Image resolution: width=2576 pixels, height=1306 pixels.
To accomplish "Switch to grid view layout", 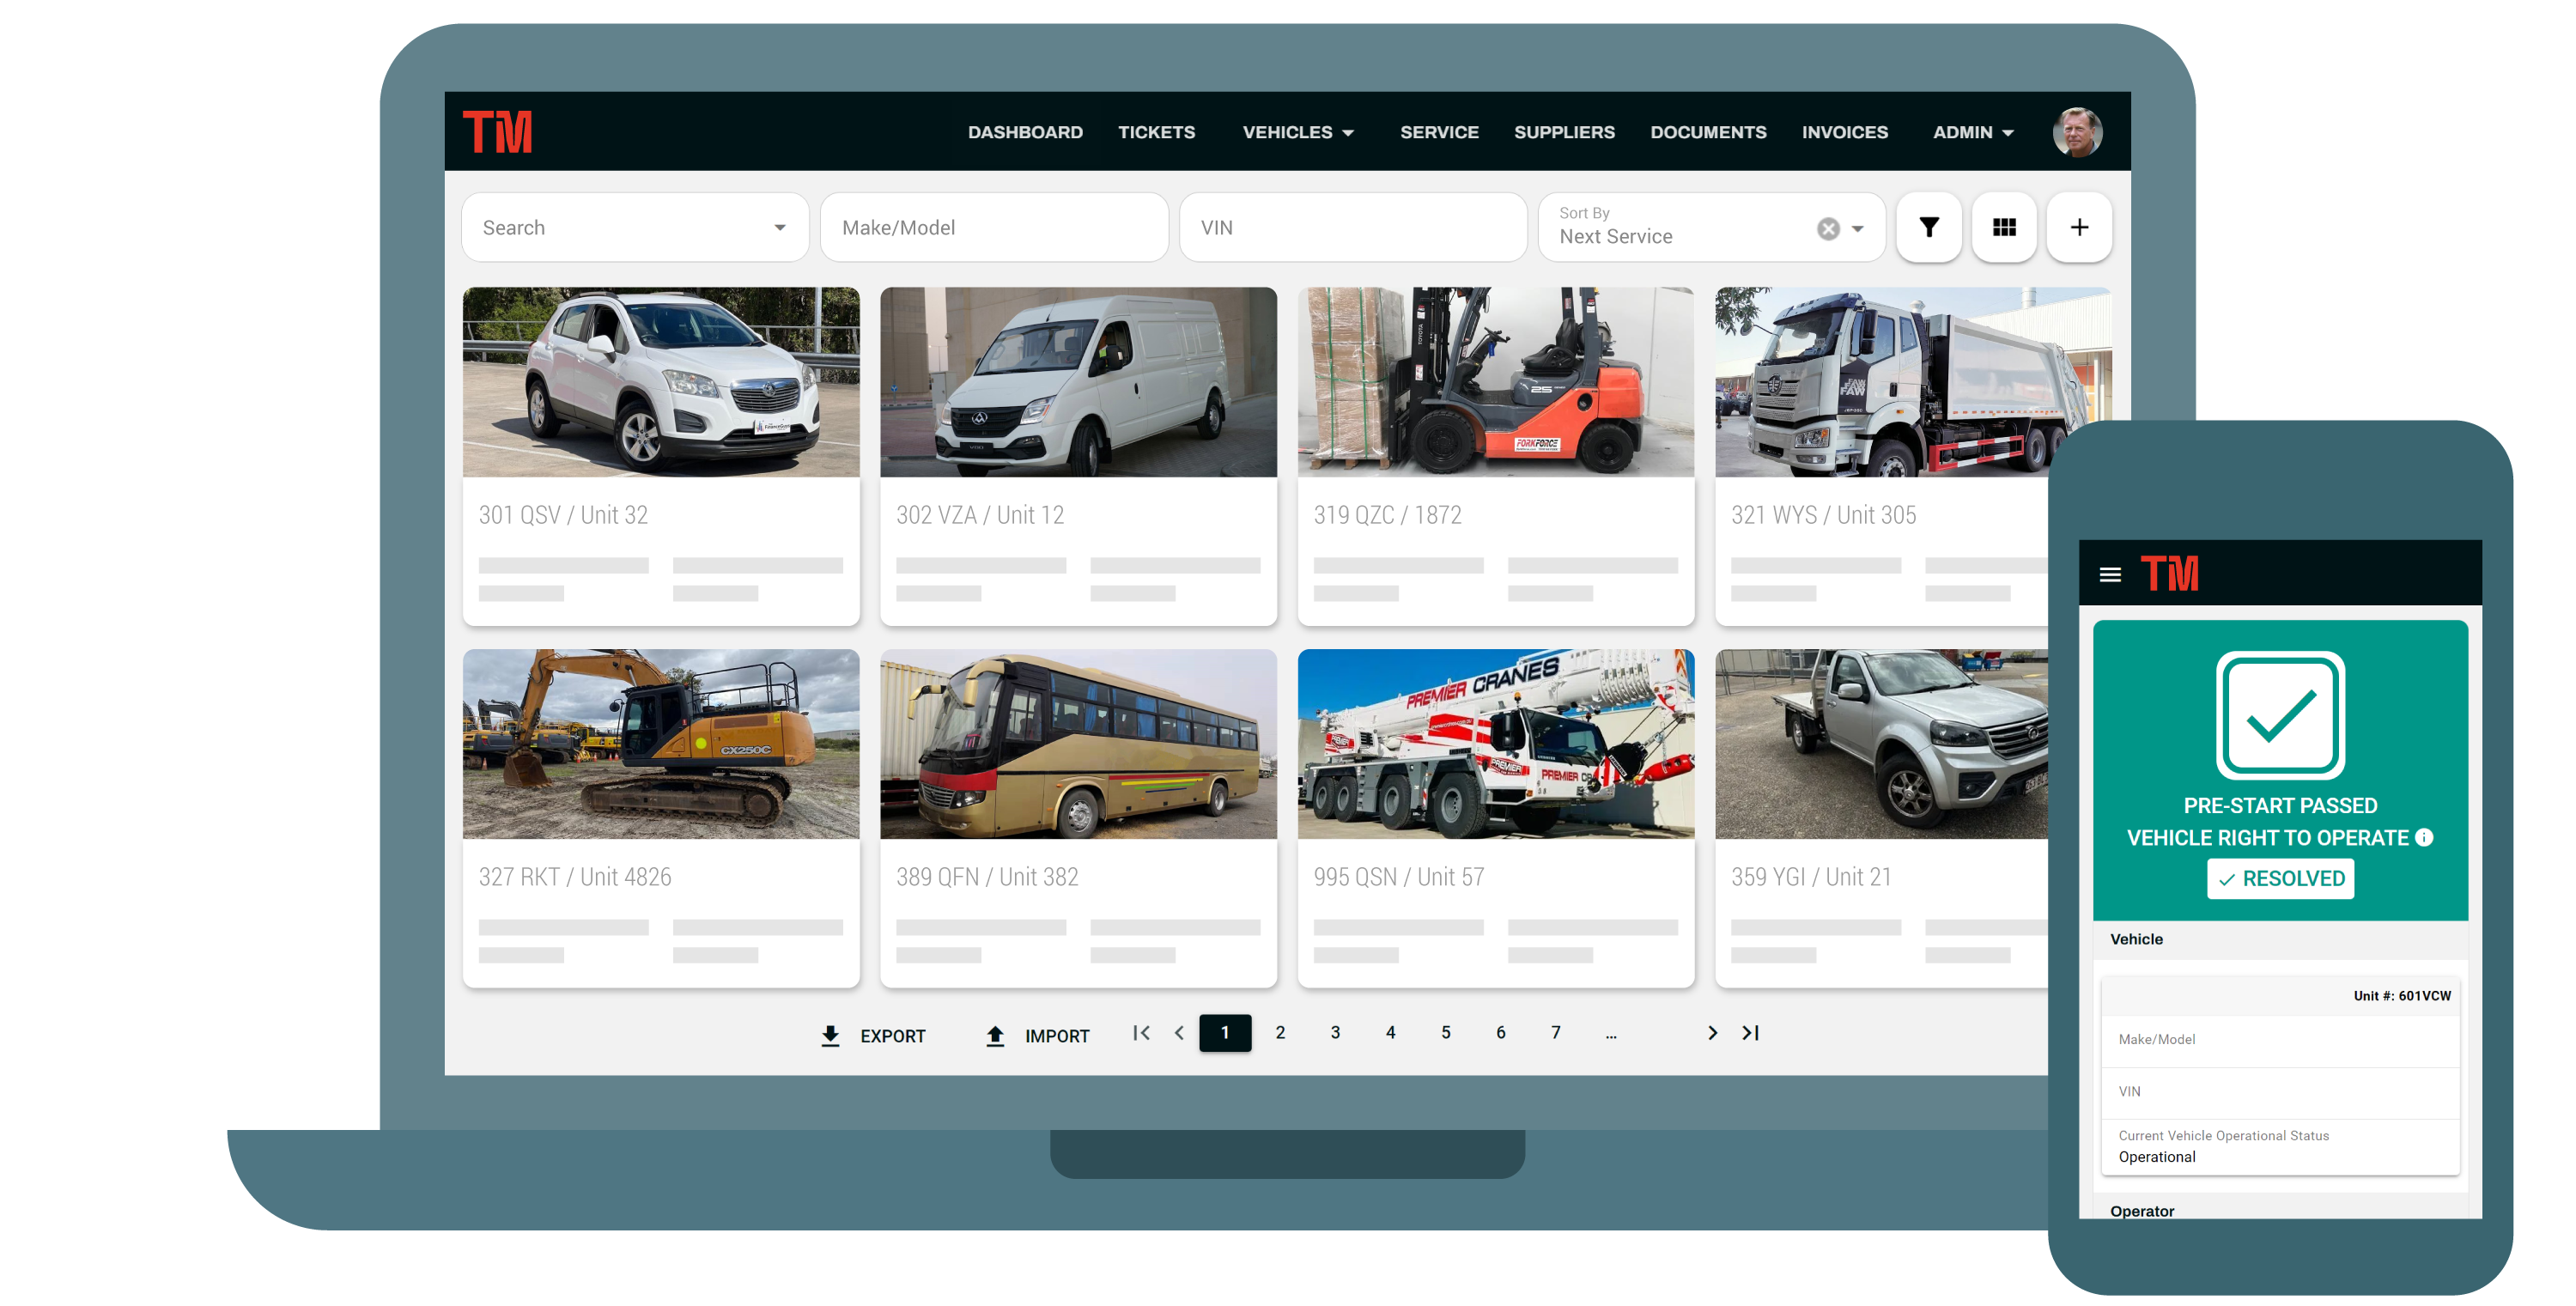I will (x=2004, y=227).
